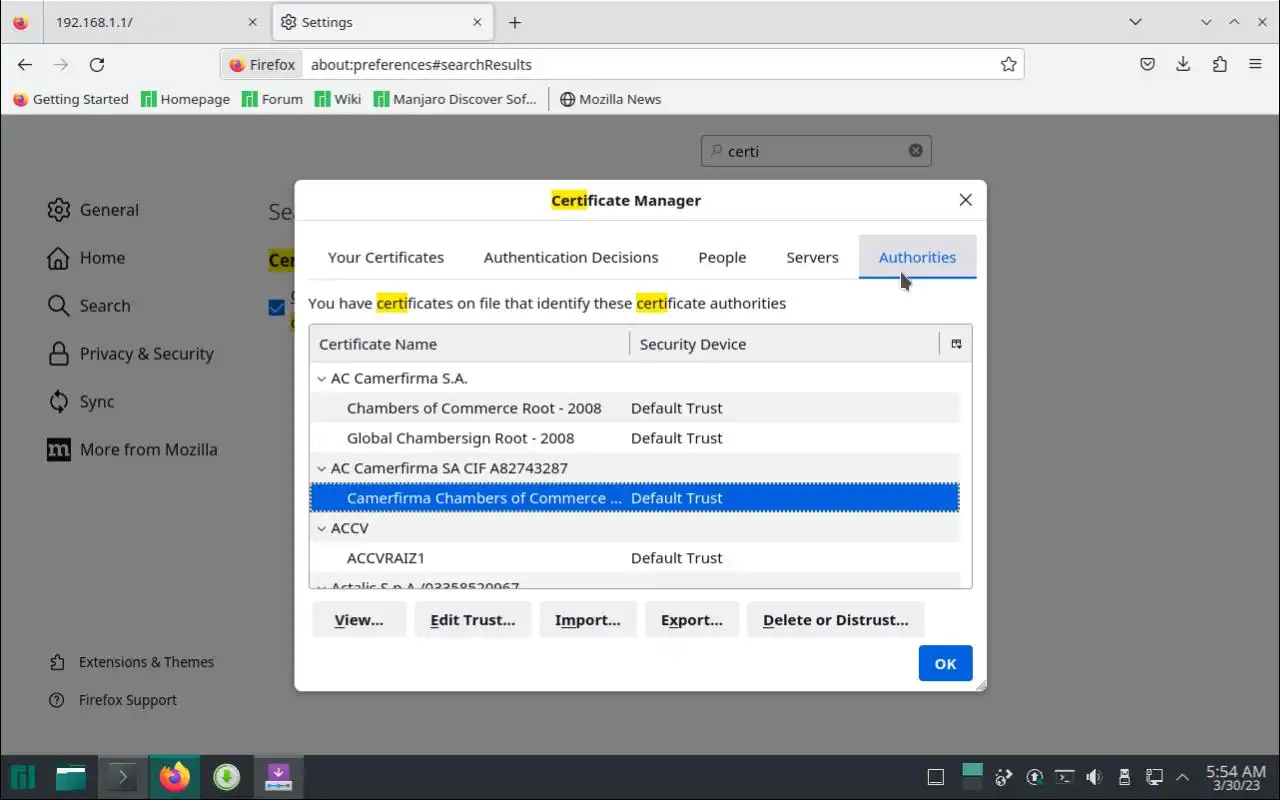
Task: Open the General settings category
Action: (93, 210)
